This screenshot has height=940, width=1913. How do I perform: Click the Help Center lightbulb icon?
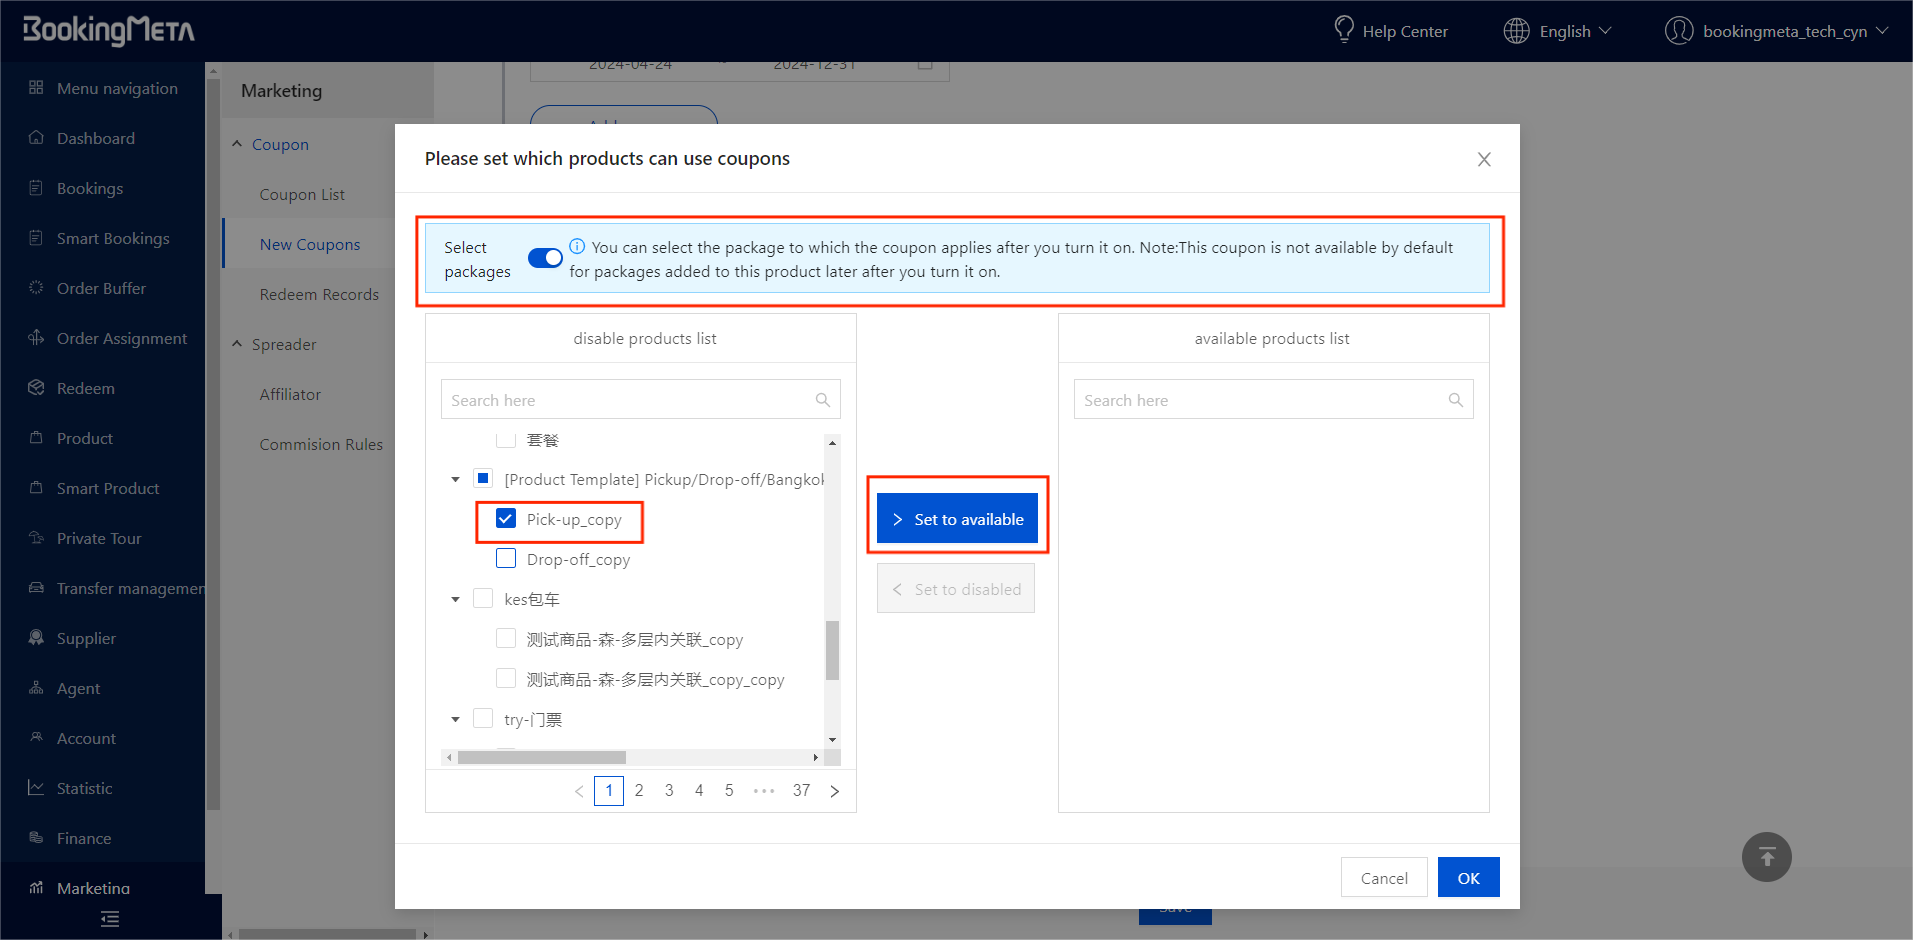pos(1343,30)
